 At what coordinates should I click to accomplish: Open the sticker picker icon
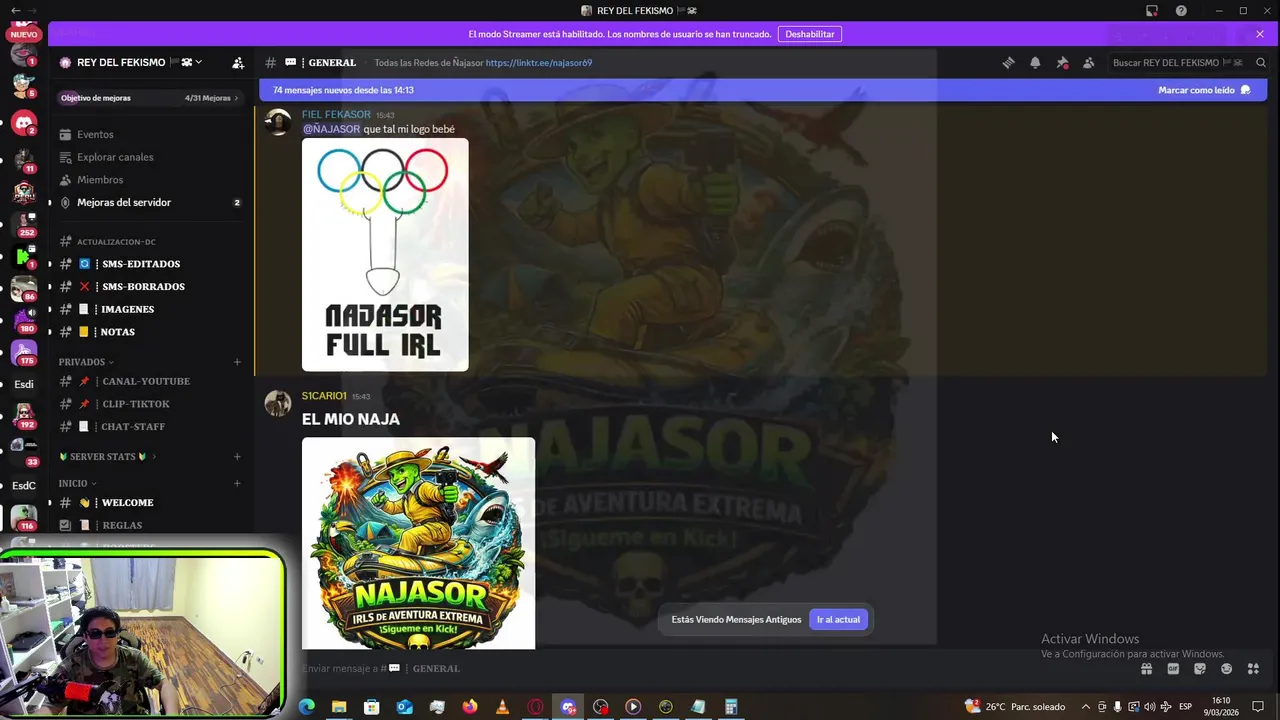pyautogui.click(x=1200, y=669)
